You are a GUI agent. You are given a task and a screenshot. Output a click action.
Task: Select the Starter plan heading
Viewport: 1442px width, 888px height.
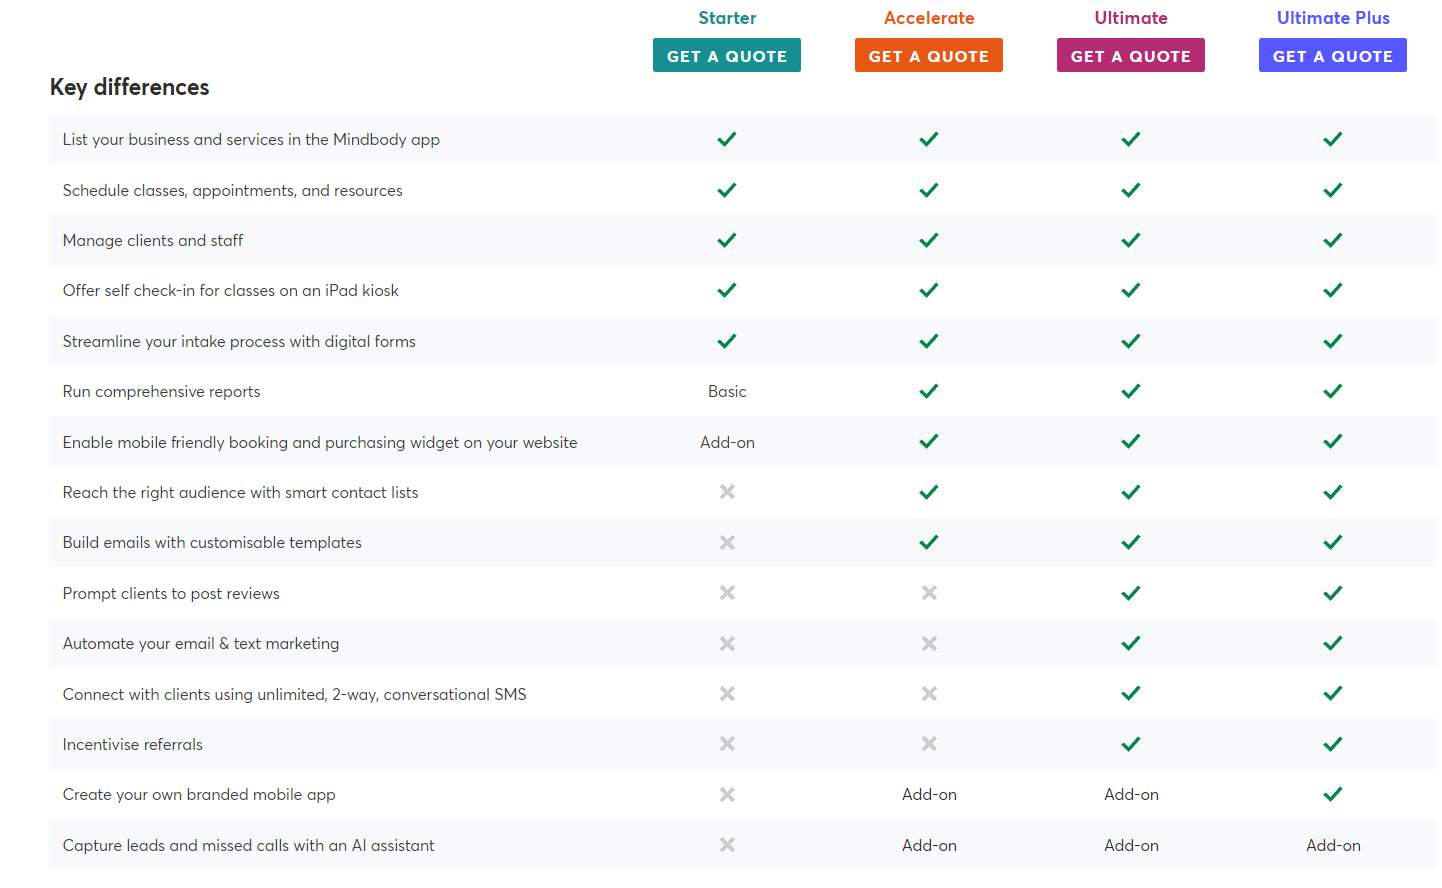pos(727,17)
